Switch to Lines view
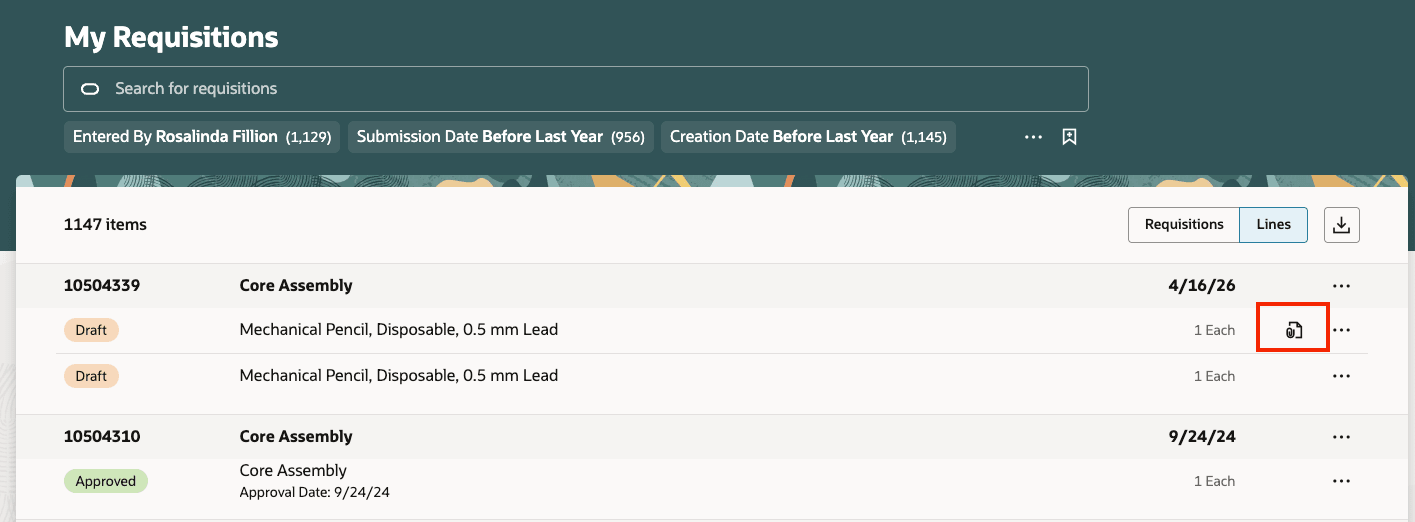Screen dimensions: 1415x522 tap(1274, 225)
